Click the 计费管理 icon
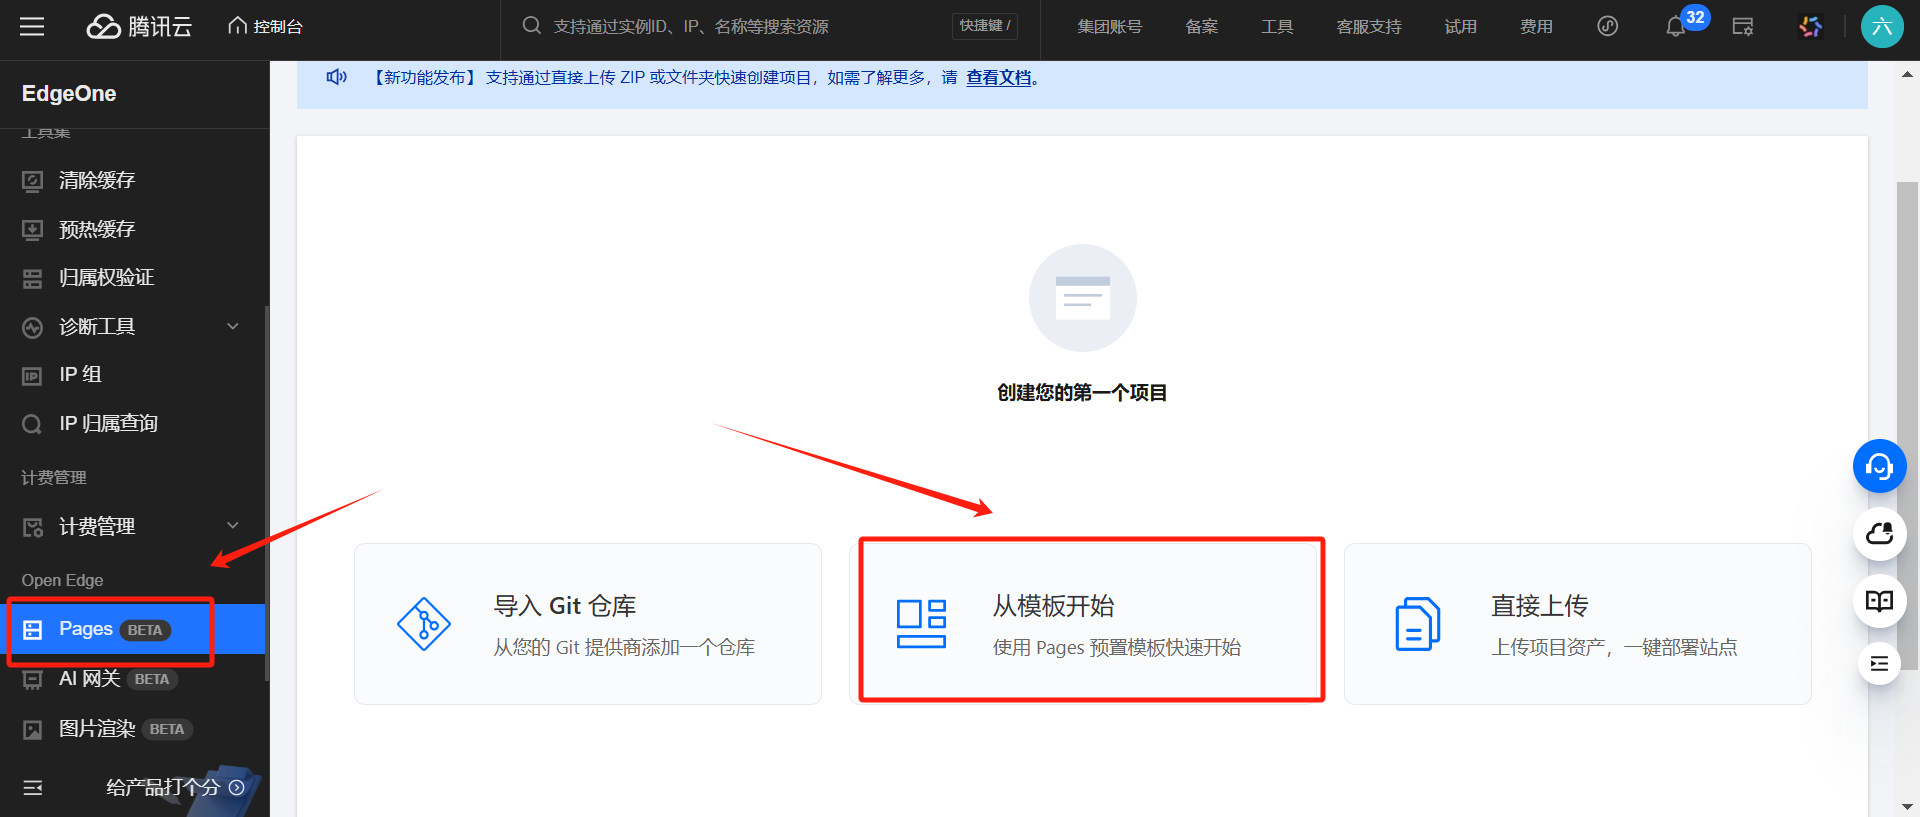Viewport: 1920px width, 817px height. click(33, 527)
